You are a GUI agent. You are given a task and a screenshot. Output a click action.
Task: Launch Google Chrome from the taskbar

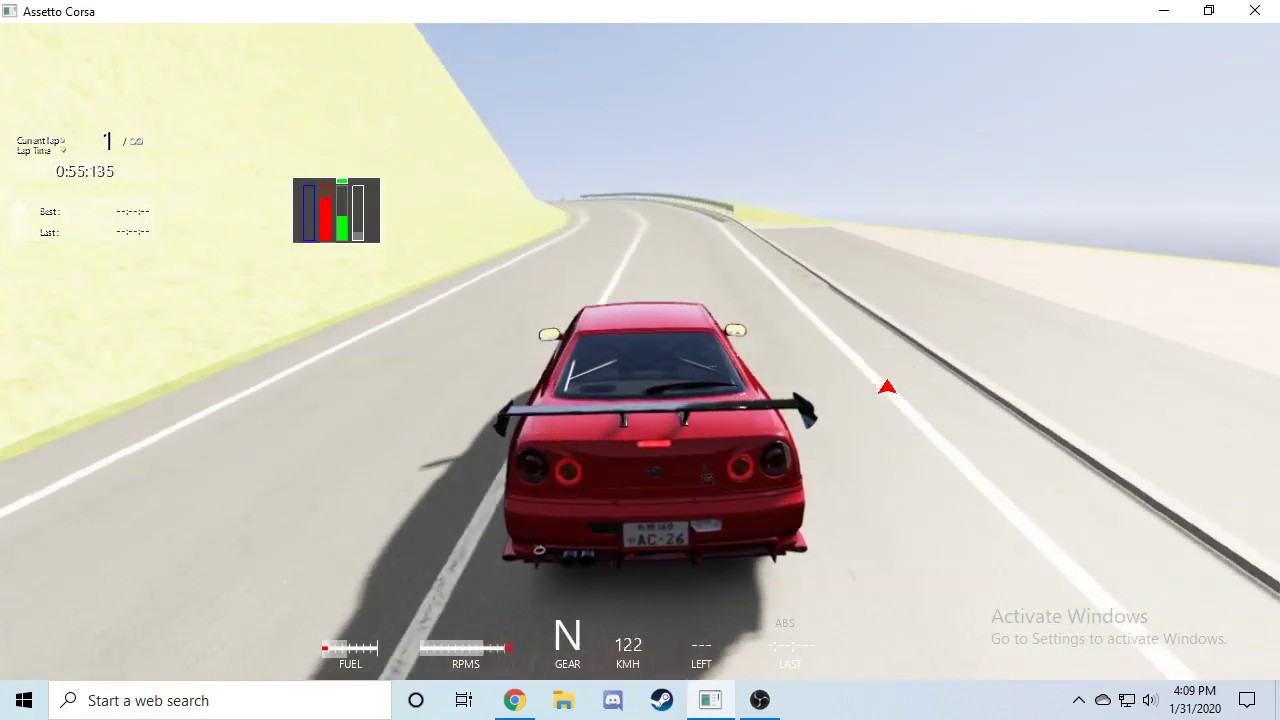coord(514,700)
